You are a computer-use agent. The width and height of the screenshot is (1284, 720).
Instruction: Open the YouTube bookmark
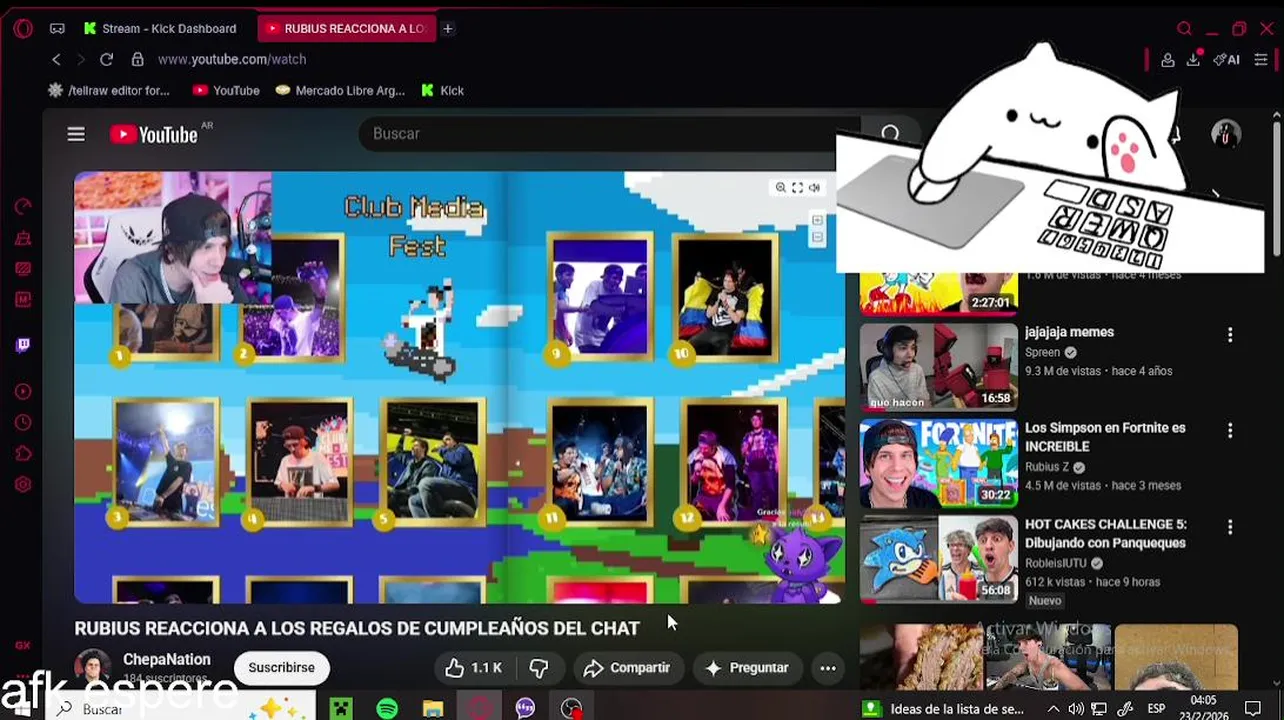pyautogui.click(x=226, y=90)
